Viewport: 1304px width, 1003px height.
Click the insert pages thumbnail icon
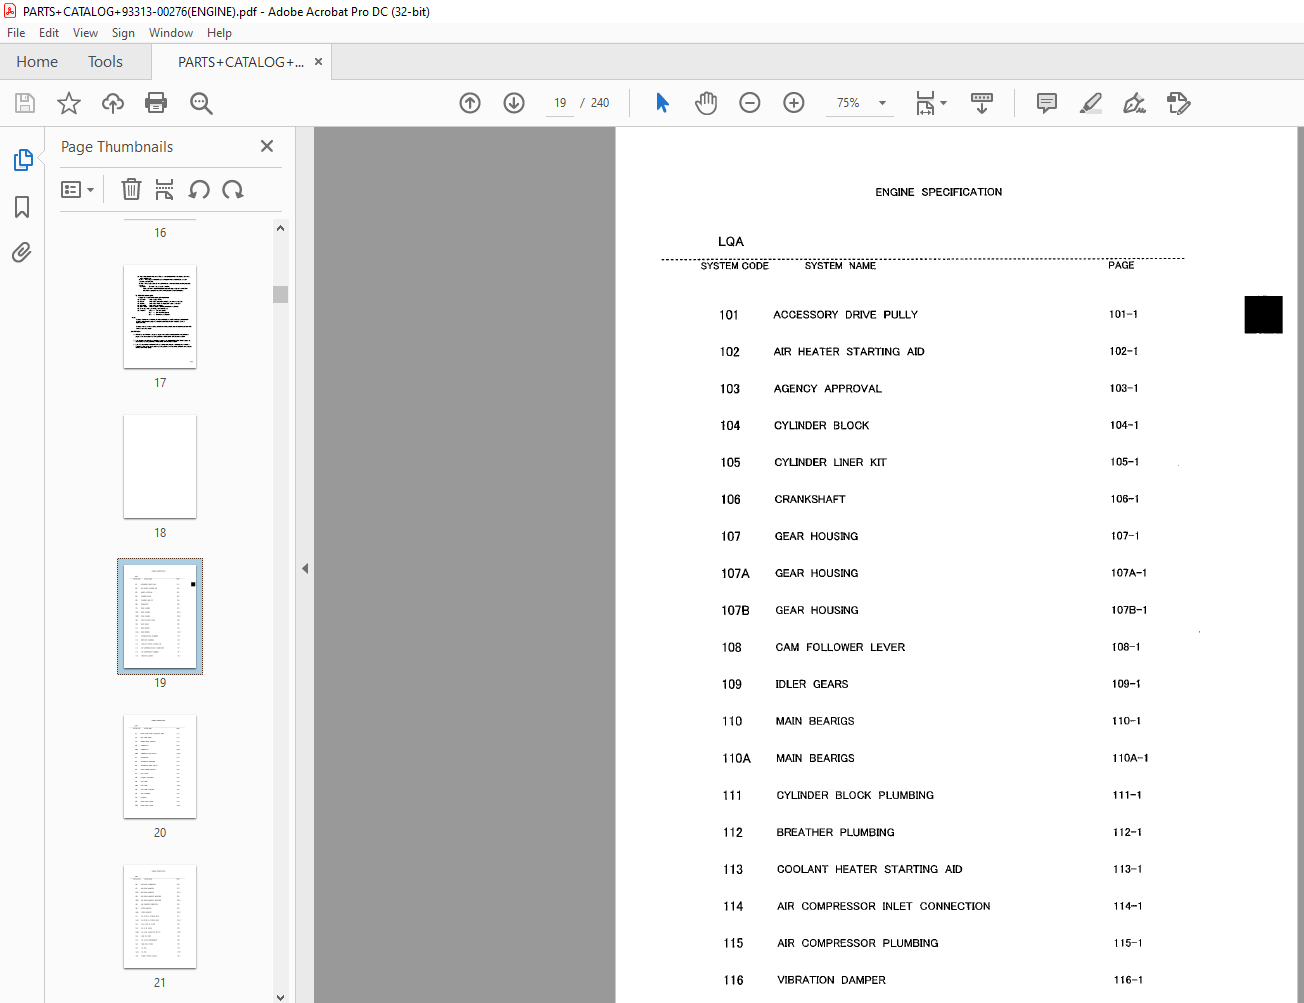click(165, 189)
